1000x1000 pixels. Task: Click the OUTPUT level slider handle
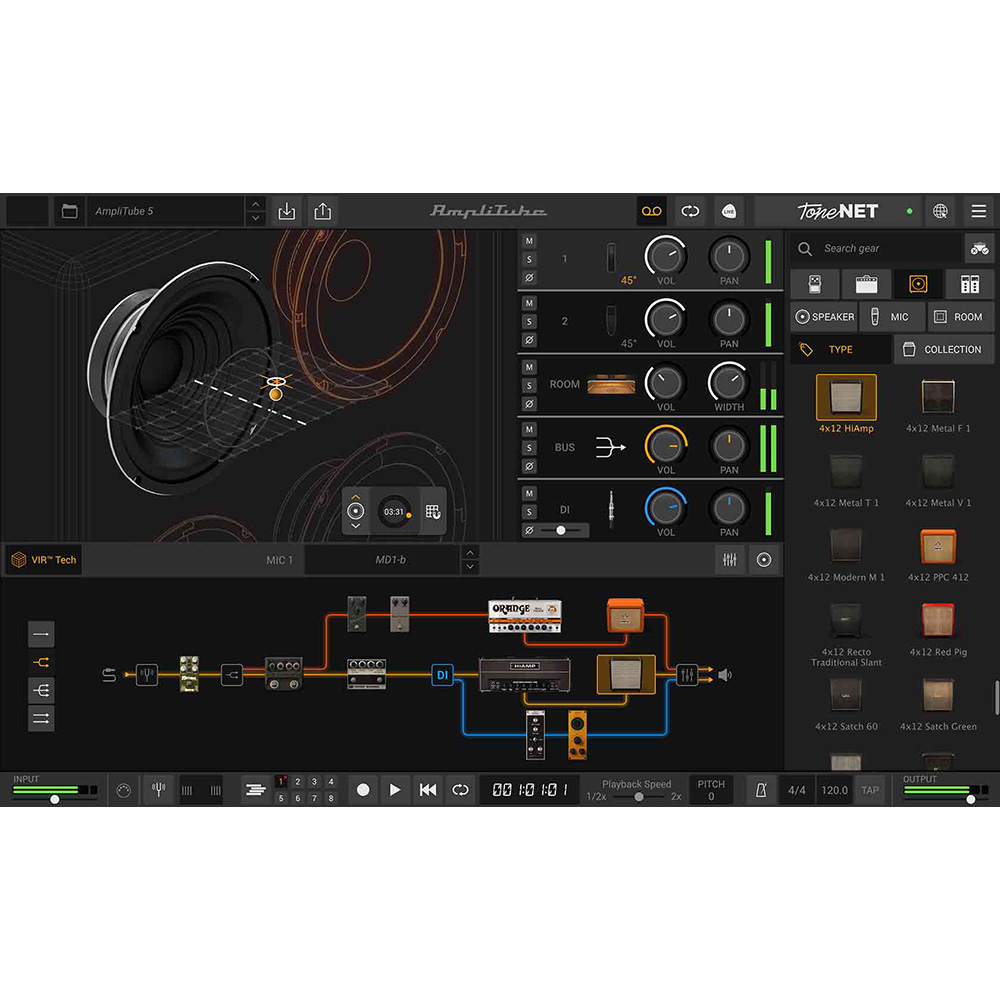[971, 799]
